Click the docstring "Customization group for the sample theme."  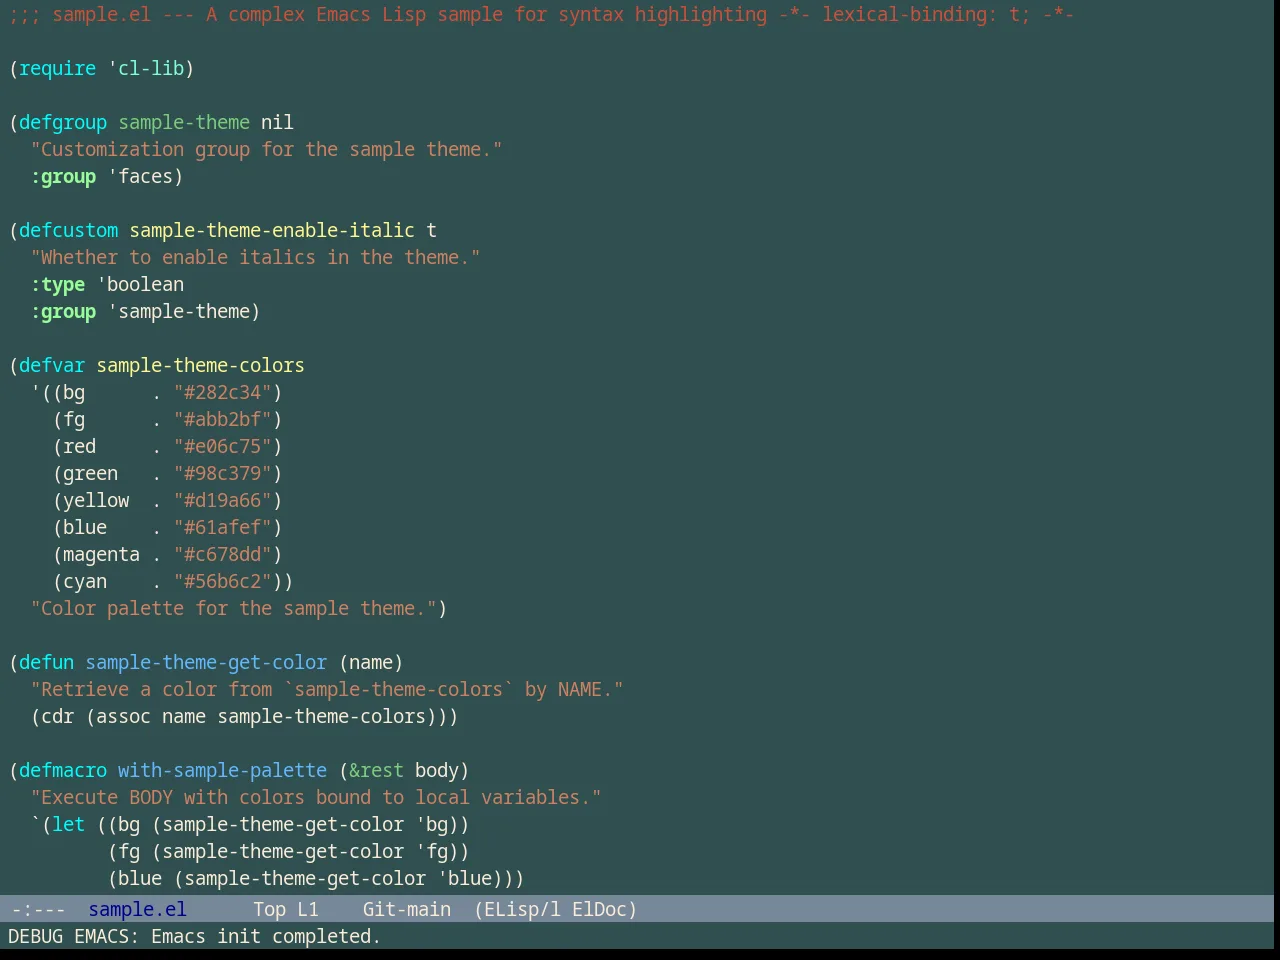tap(266, 149)
